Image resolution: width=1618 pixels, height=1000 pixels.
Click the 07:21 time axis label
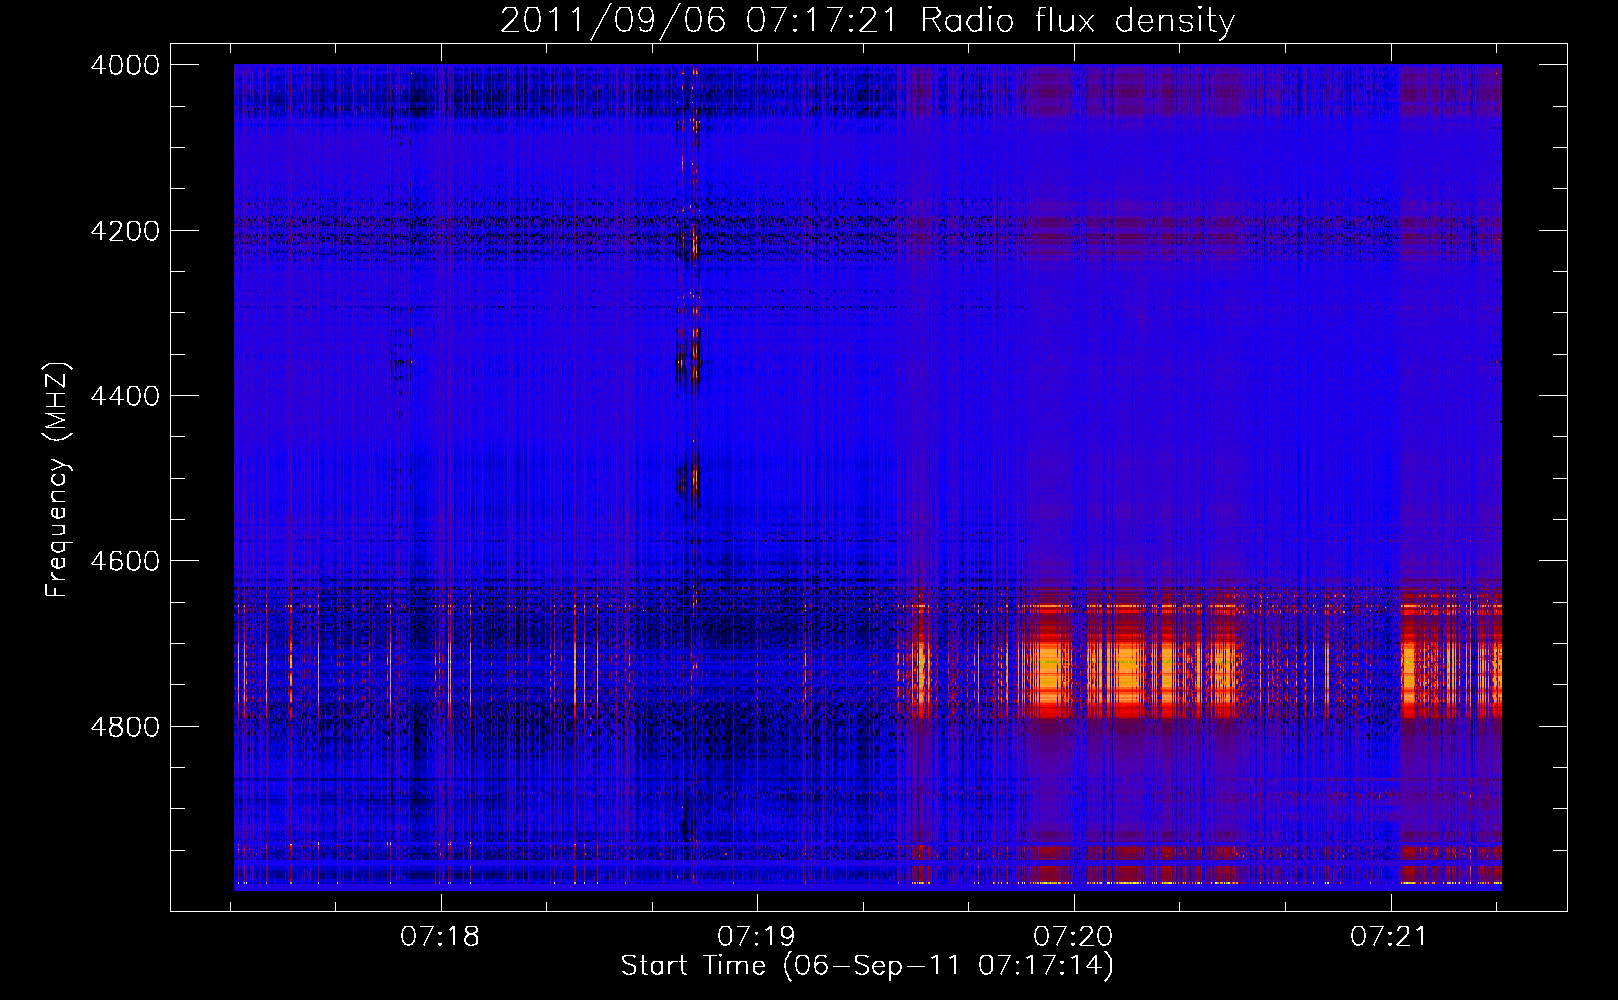pyautogui.click(x=1389, y=937)
